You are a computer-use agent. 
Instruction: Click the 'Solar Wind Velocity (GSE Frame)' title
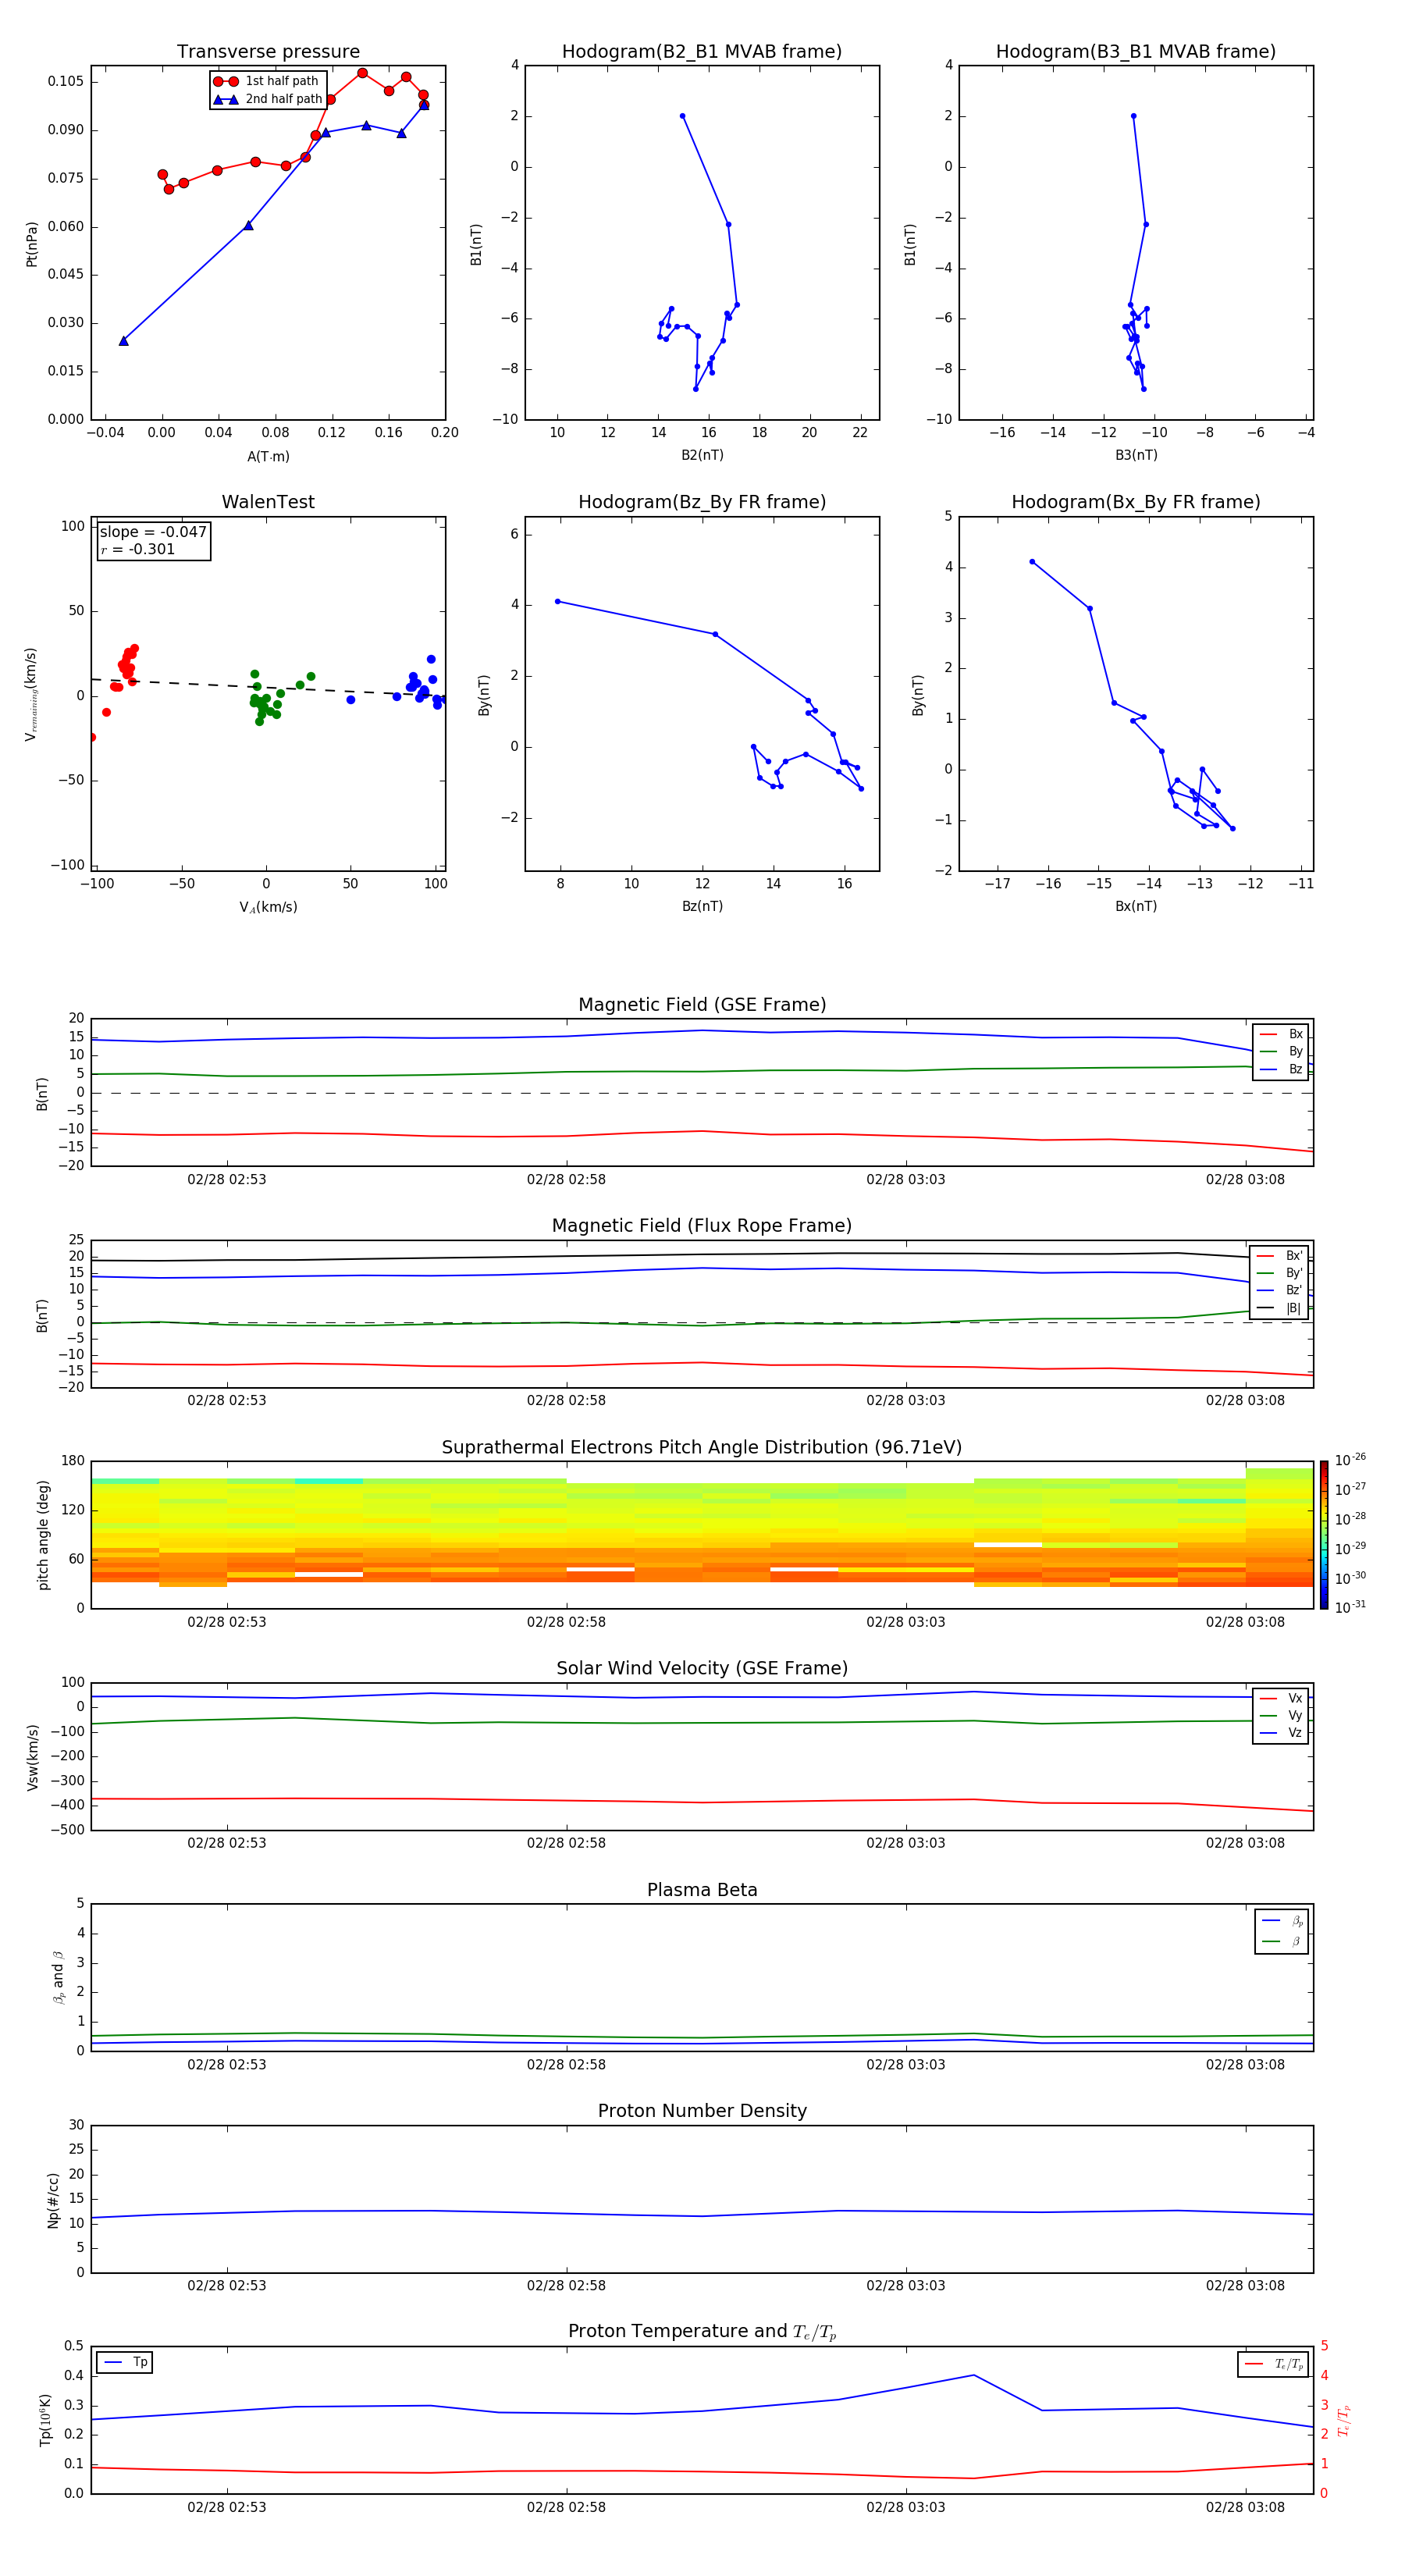pos(702,1668)
